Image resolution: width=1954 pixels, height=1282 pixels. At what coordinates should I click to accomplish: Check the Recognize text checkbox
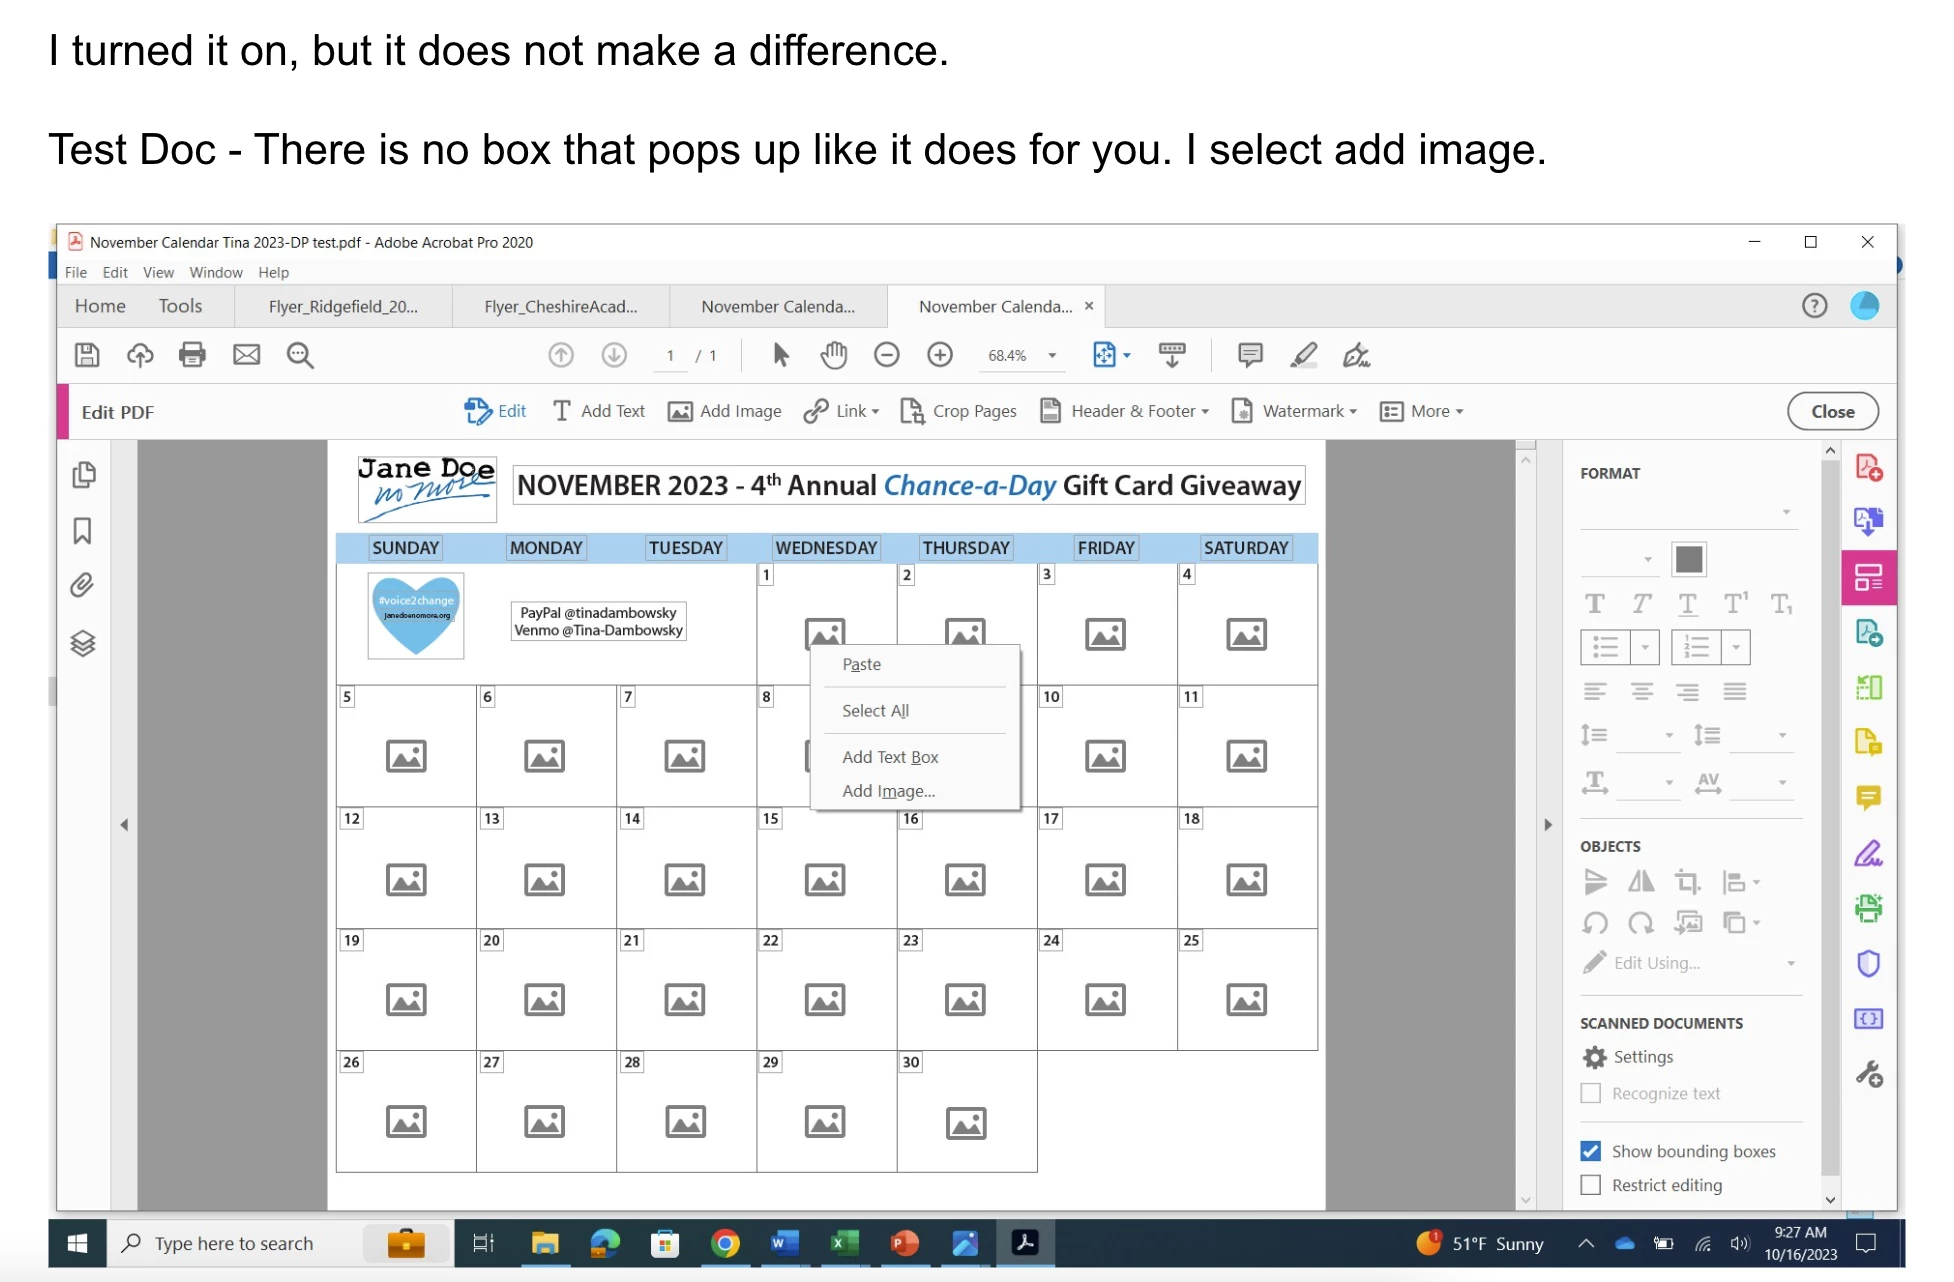(1590, 1094)
